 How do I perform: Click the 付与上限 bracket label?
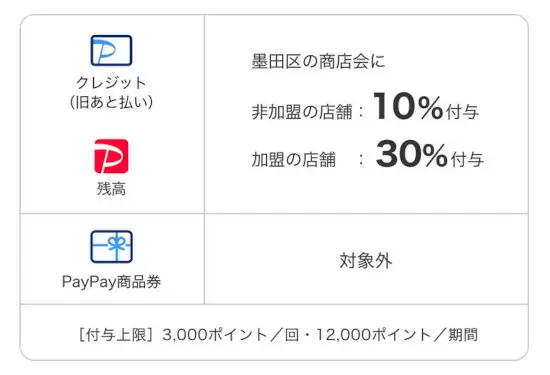(x=115, y=334)
